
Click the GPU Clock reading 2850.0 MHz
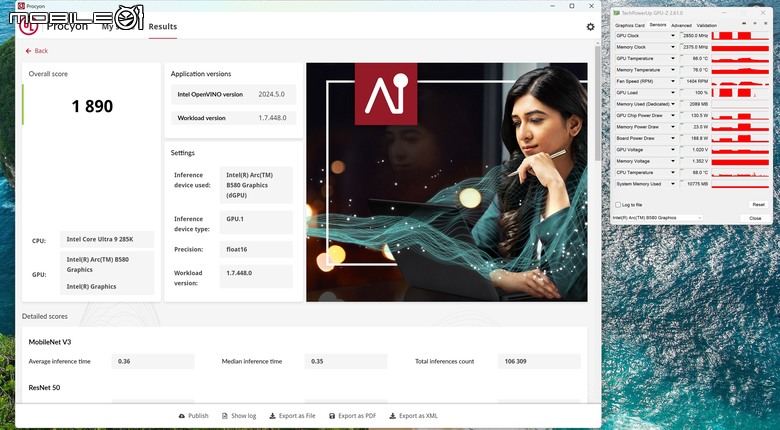click(x=694, y=36)
